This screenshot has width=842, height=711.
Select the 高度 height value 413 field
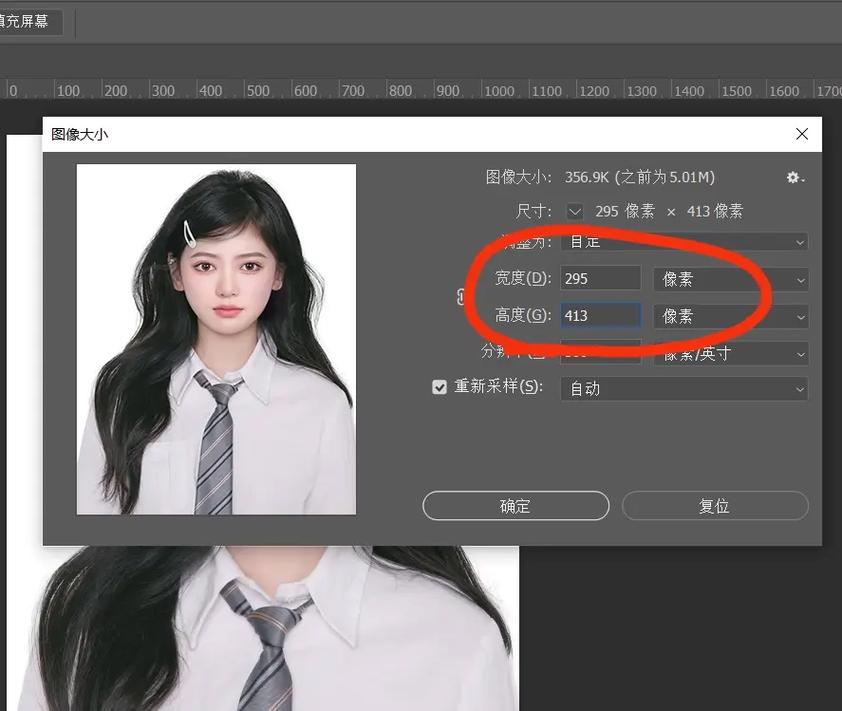600,315
